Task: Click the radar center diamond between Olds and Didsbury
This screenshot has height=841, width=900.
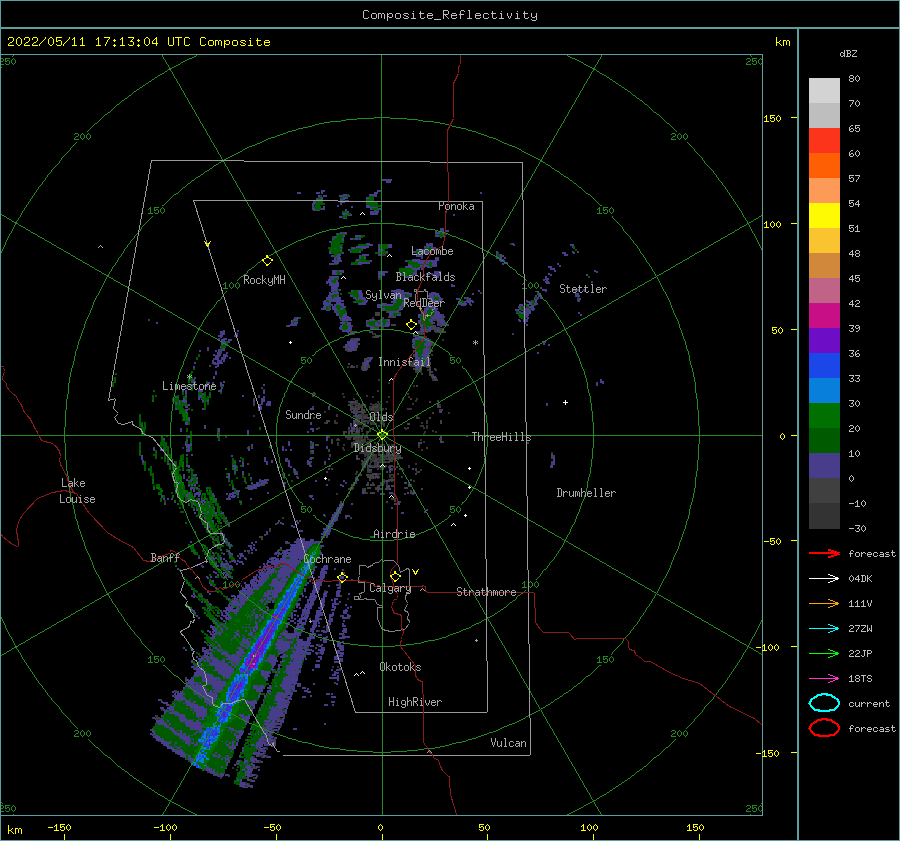Action: pyautogui.click(x=382, y=435)
